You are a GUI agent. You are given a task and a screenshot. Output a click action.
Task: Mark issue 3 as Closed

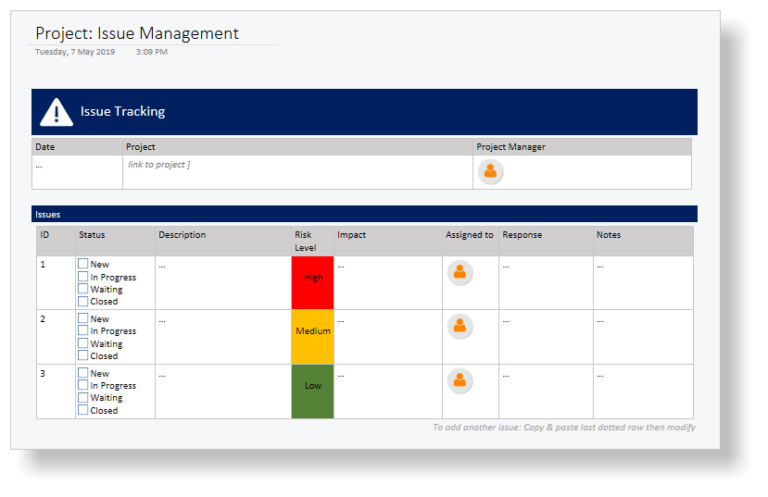click(x=83, y=410)
